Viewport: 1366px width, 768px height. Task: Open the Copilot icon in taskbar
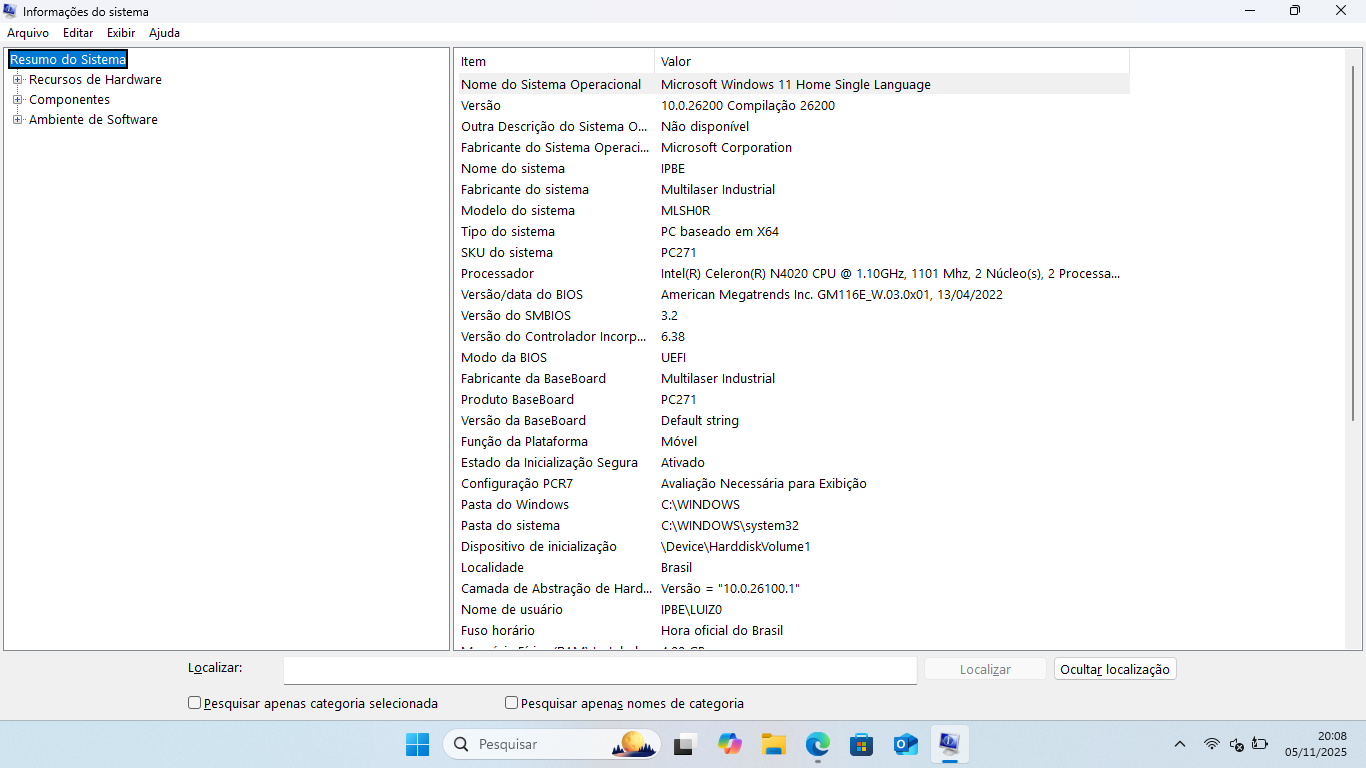click(730, 744)
